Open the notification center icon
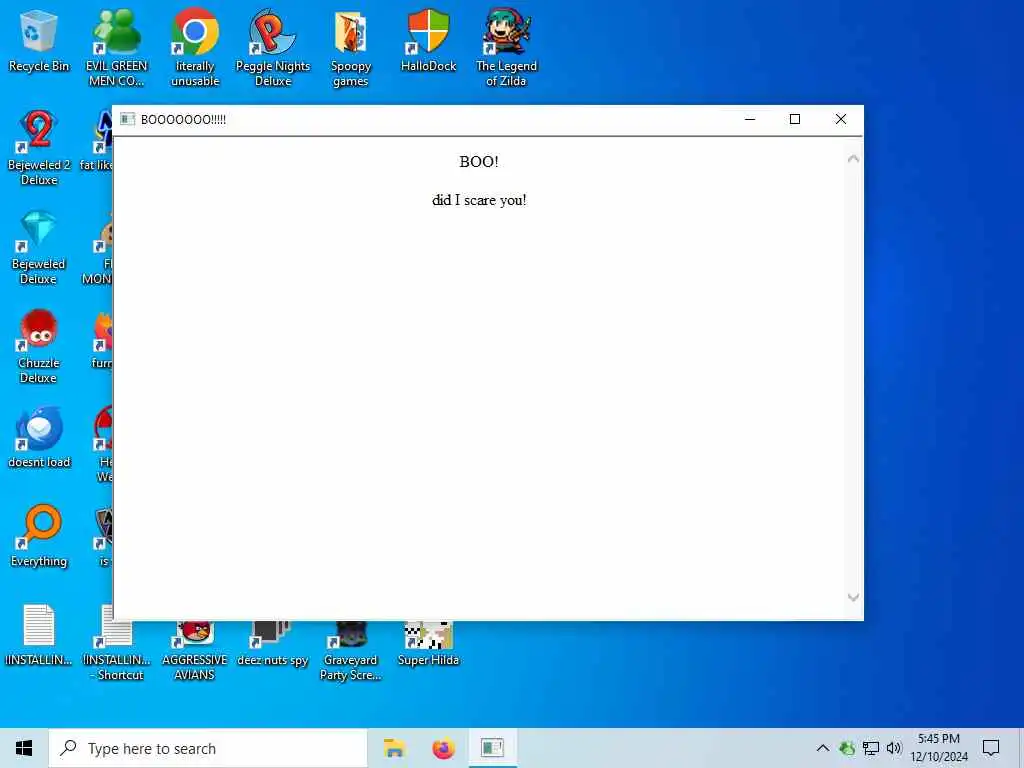Image resolution: width=1024 pixels, height=768 pixels. [x=991, y=748]
